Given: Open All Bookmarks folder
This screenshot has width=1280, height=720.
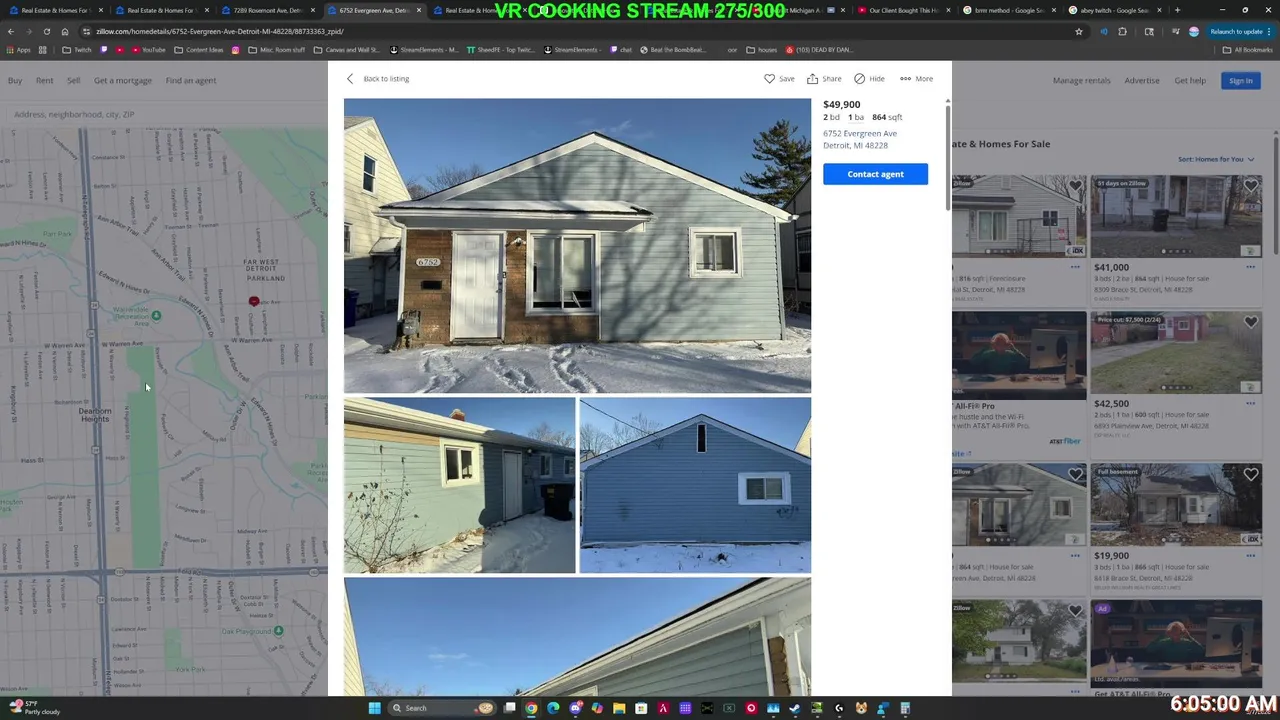Looking at the screenshot, I should 1248,49.
